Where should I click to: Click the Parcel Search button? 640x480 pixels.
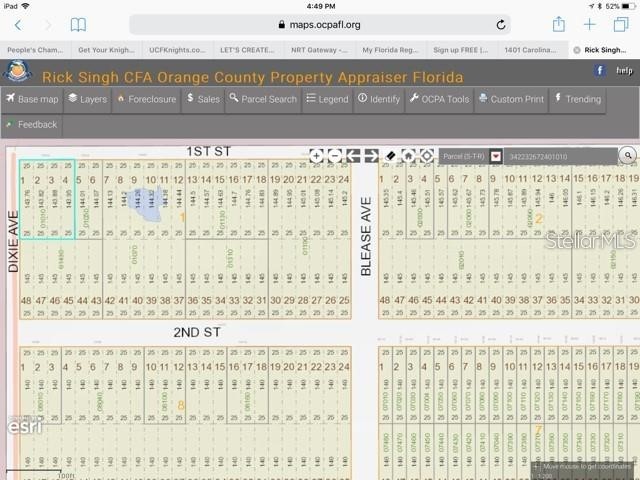click(x=263, y=99)
